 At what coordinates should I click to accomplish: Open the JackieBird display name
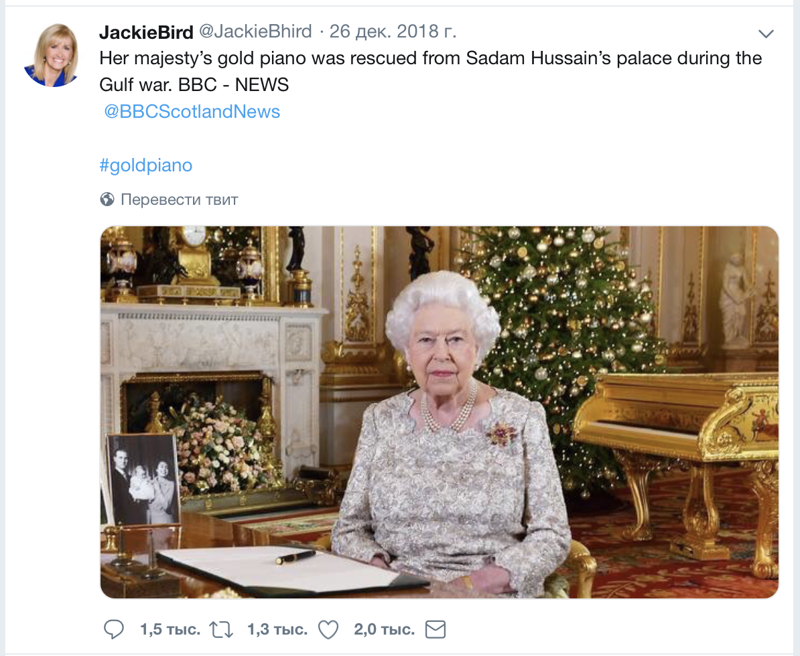point(146,32)
